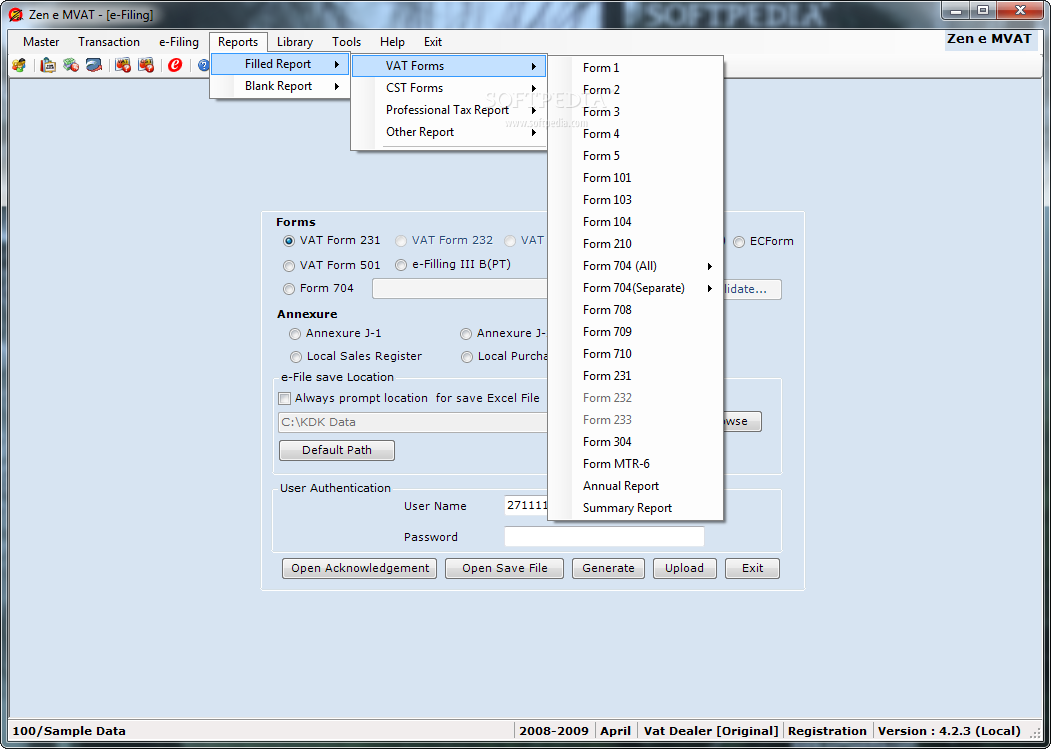Open the Master menu
The width and height of the screenshot is (1051, 749).
pos(41,42)
